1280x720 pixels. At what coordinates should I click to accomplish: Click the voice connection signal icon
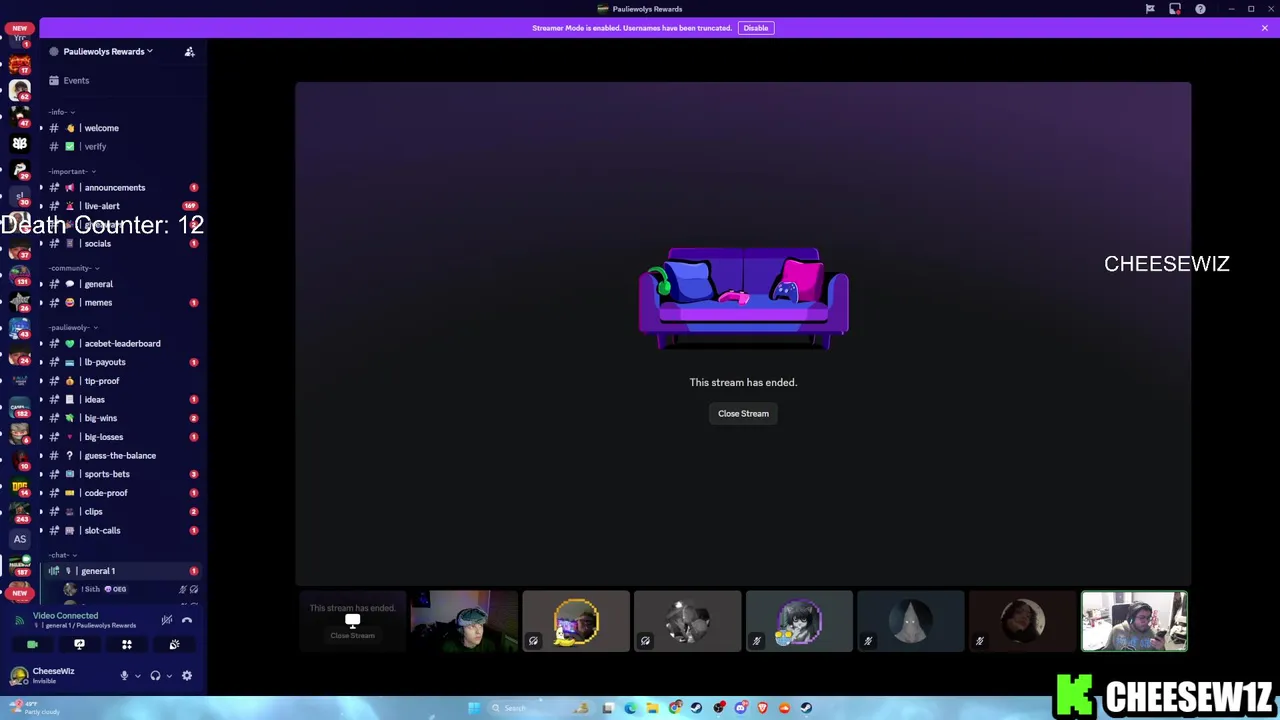19,620
